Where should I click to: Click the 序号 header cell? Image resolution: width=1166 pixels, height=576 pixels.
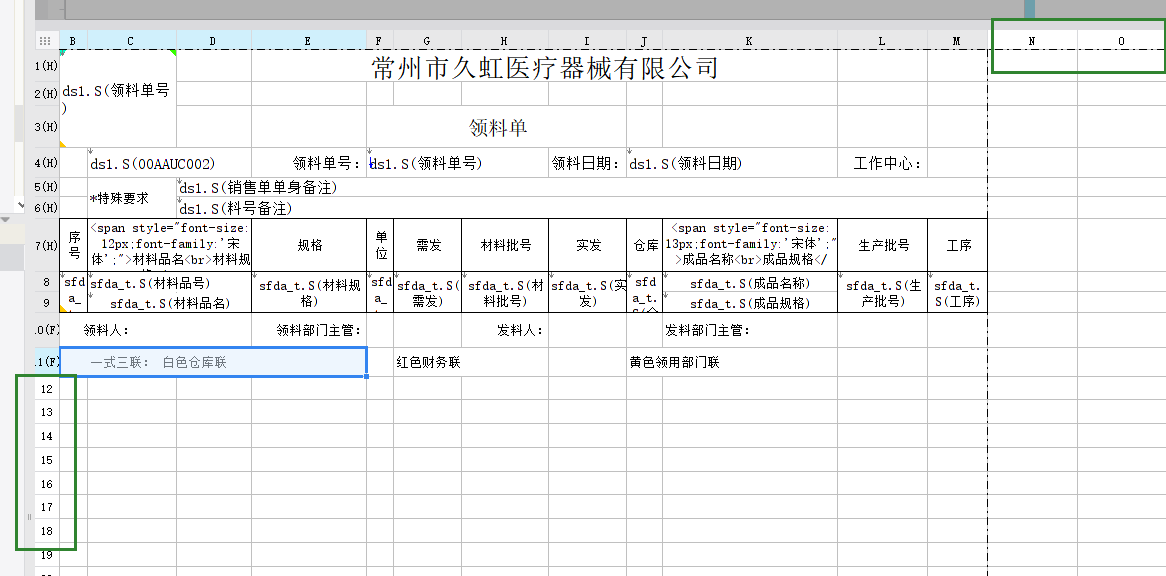point(74,245)
